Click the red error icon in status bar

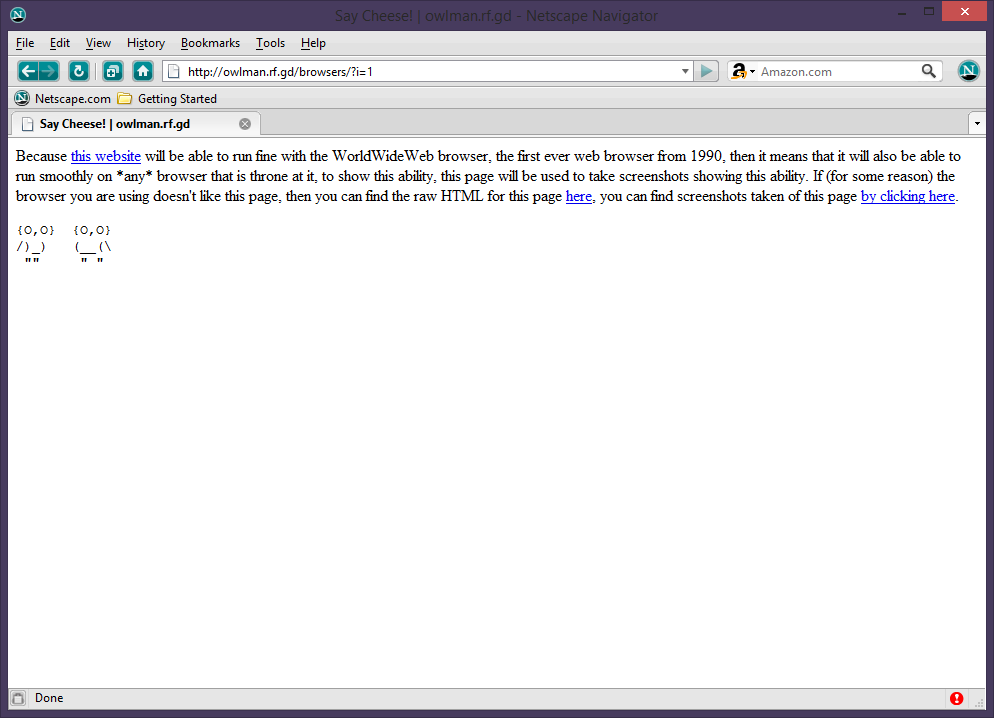coord(957,698)
